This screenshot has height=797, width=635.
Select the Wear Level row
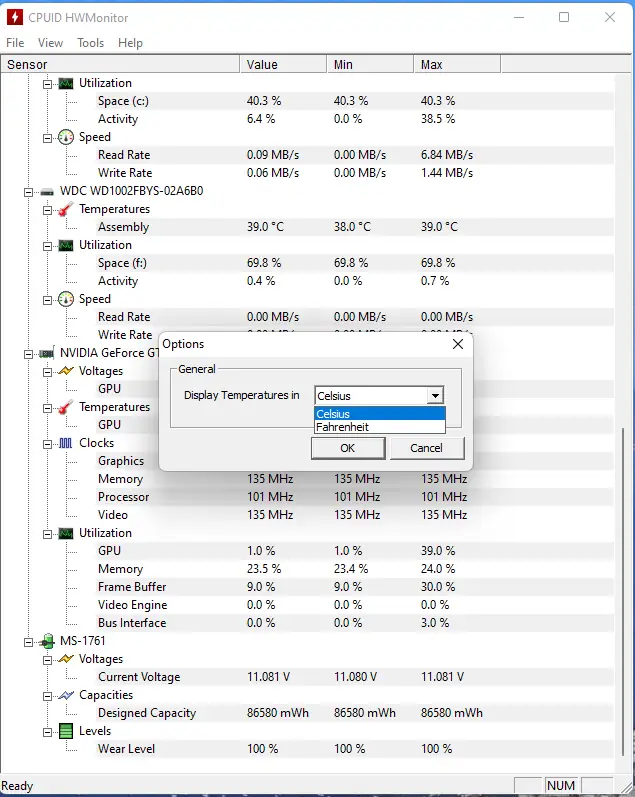[x=354, y=749]
